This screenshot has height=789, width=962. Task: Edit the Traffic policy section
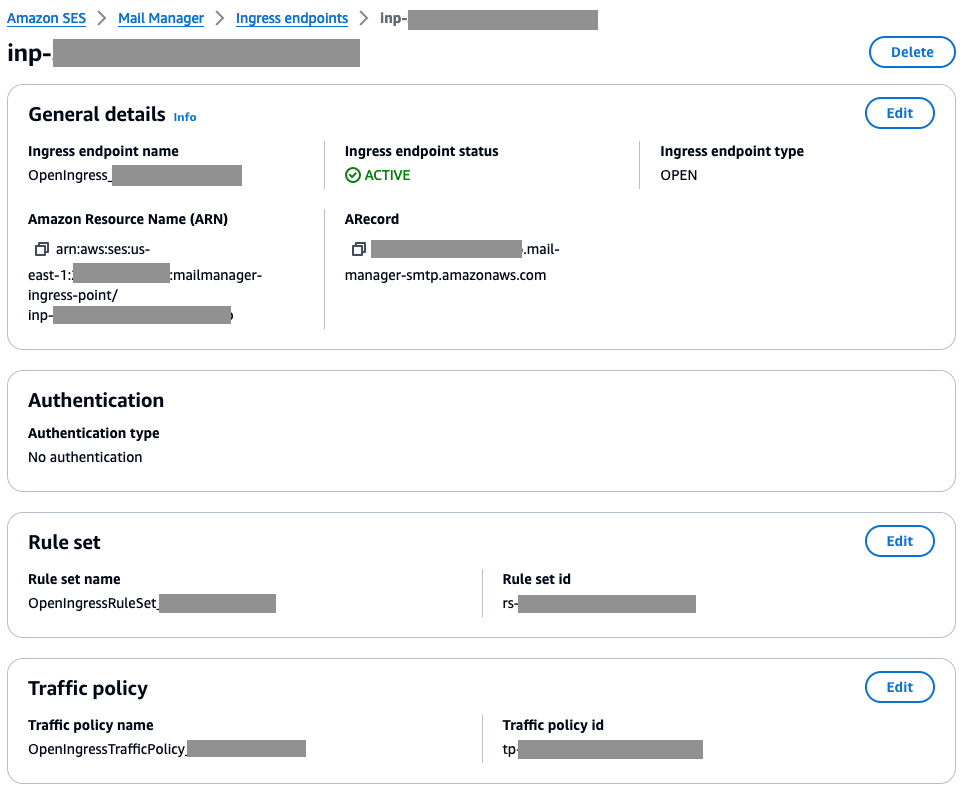898,687
